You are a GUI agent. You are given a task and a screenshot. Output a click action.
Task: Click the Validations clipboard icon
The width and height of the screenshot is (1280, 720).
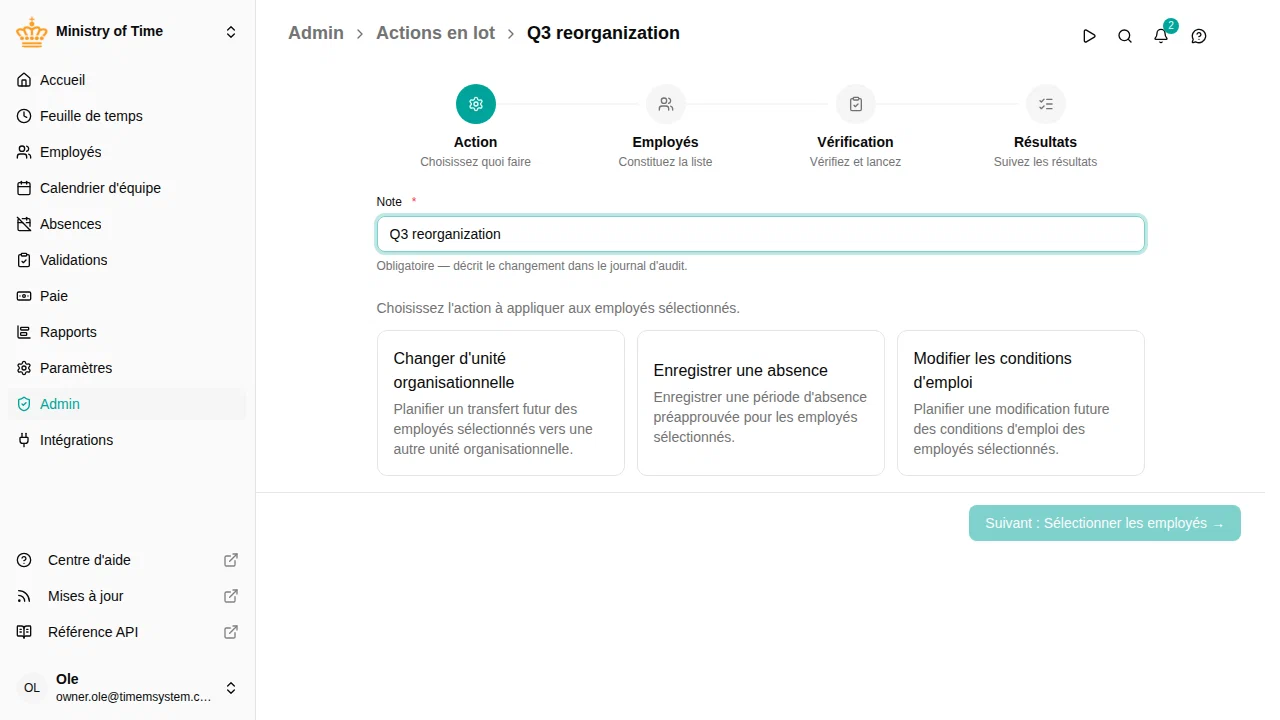[x=25, y=260]
